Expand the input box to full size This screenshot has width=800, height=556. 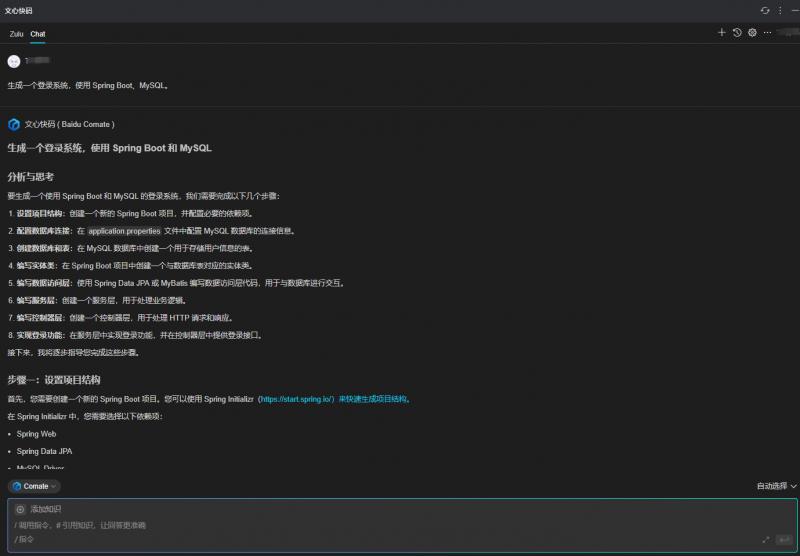coord(766,539)
